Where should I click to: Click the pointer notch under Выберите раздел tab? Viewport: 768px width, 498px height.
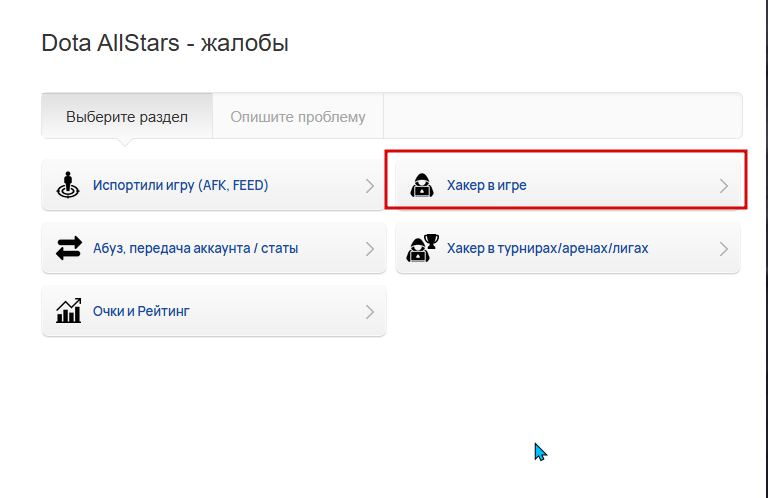tap(125, 142)
